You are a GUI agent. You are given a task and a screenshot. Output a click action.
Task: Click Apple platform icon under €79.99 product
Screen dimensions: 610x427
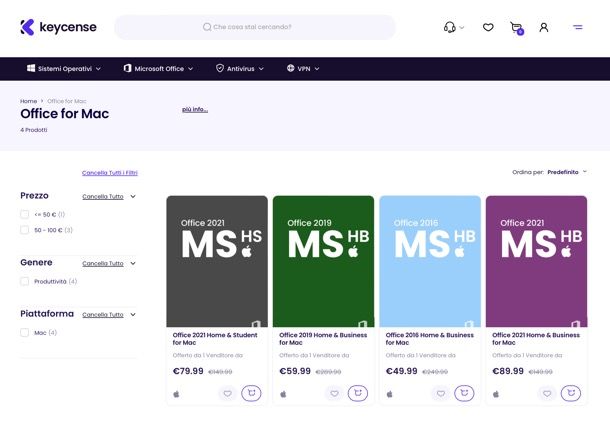(x=176, y=394)
